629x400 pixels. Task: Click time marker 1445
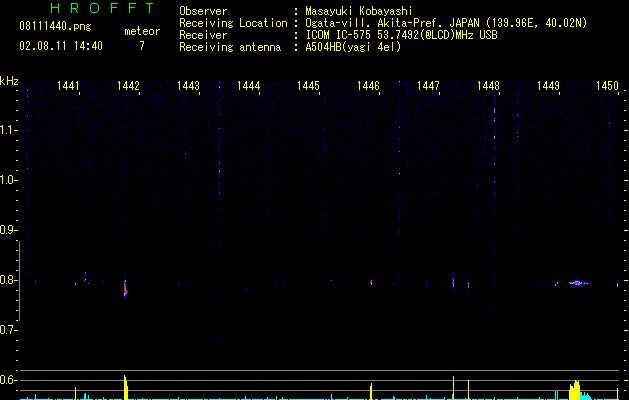click(308, 86)
